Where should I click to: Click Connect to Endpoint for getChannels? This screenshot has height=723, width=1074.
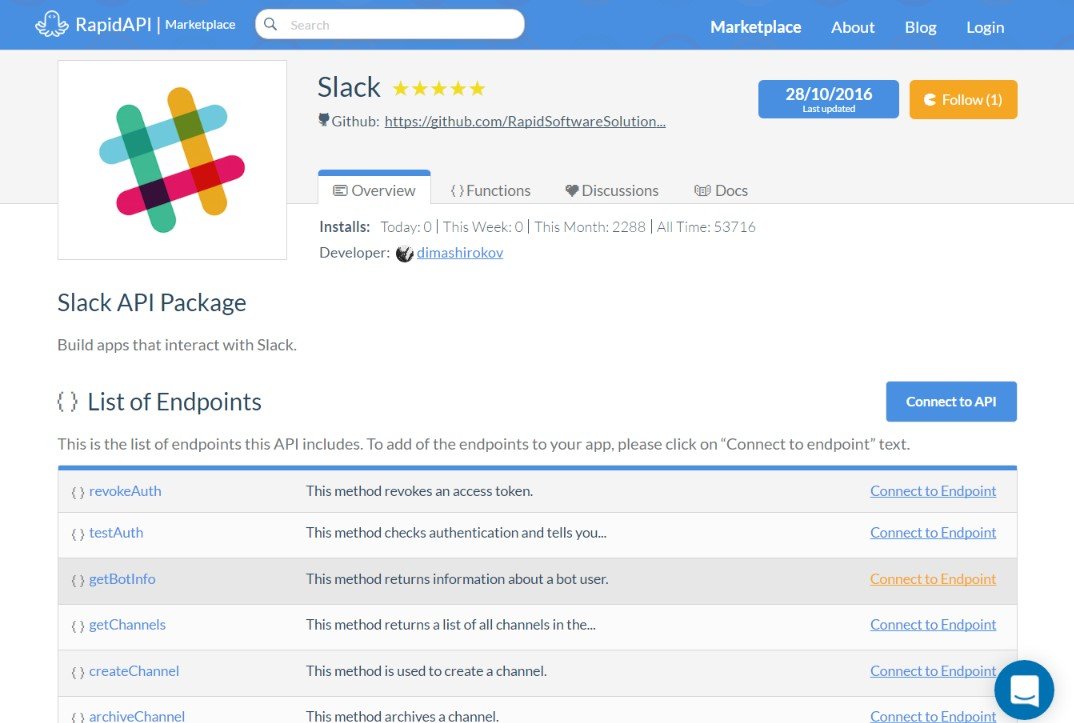point(933,624)
